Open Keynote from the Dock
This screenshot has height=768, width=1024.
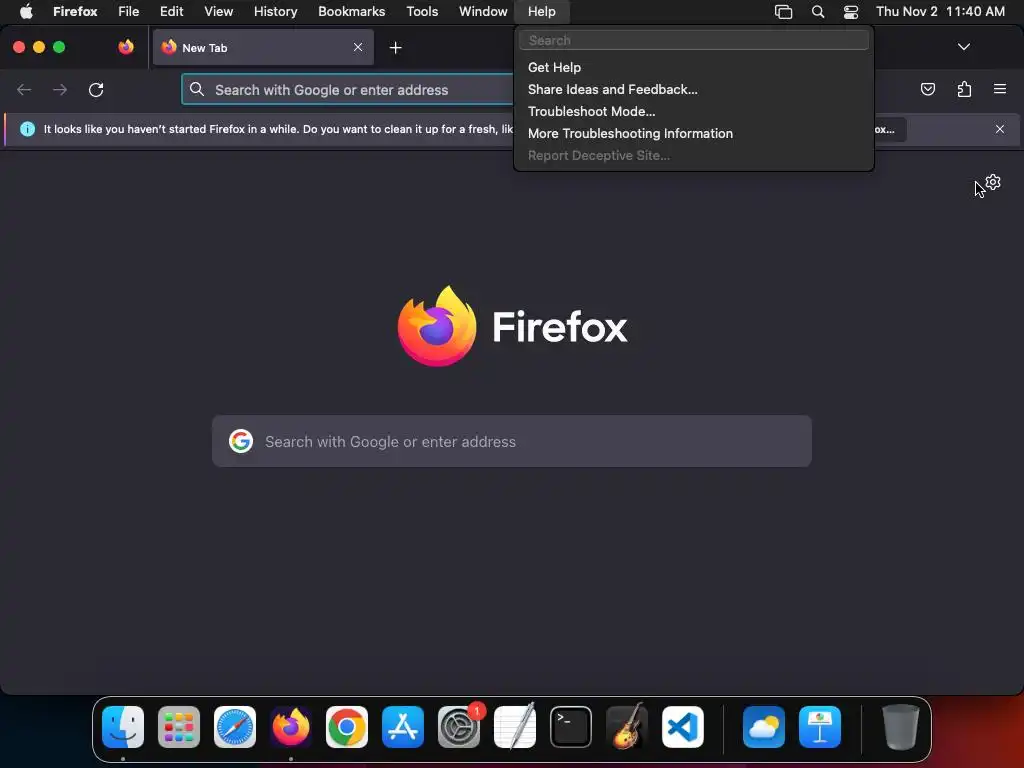pyautogui.click(x=820, y=727)
